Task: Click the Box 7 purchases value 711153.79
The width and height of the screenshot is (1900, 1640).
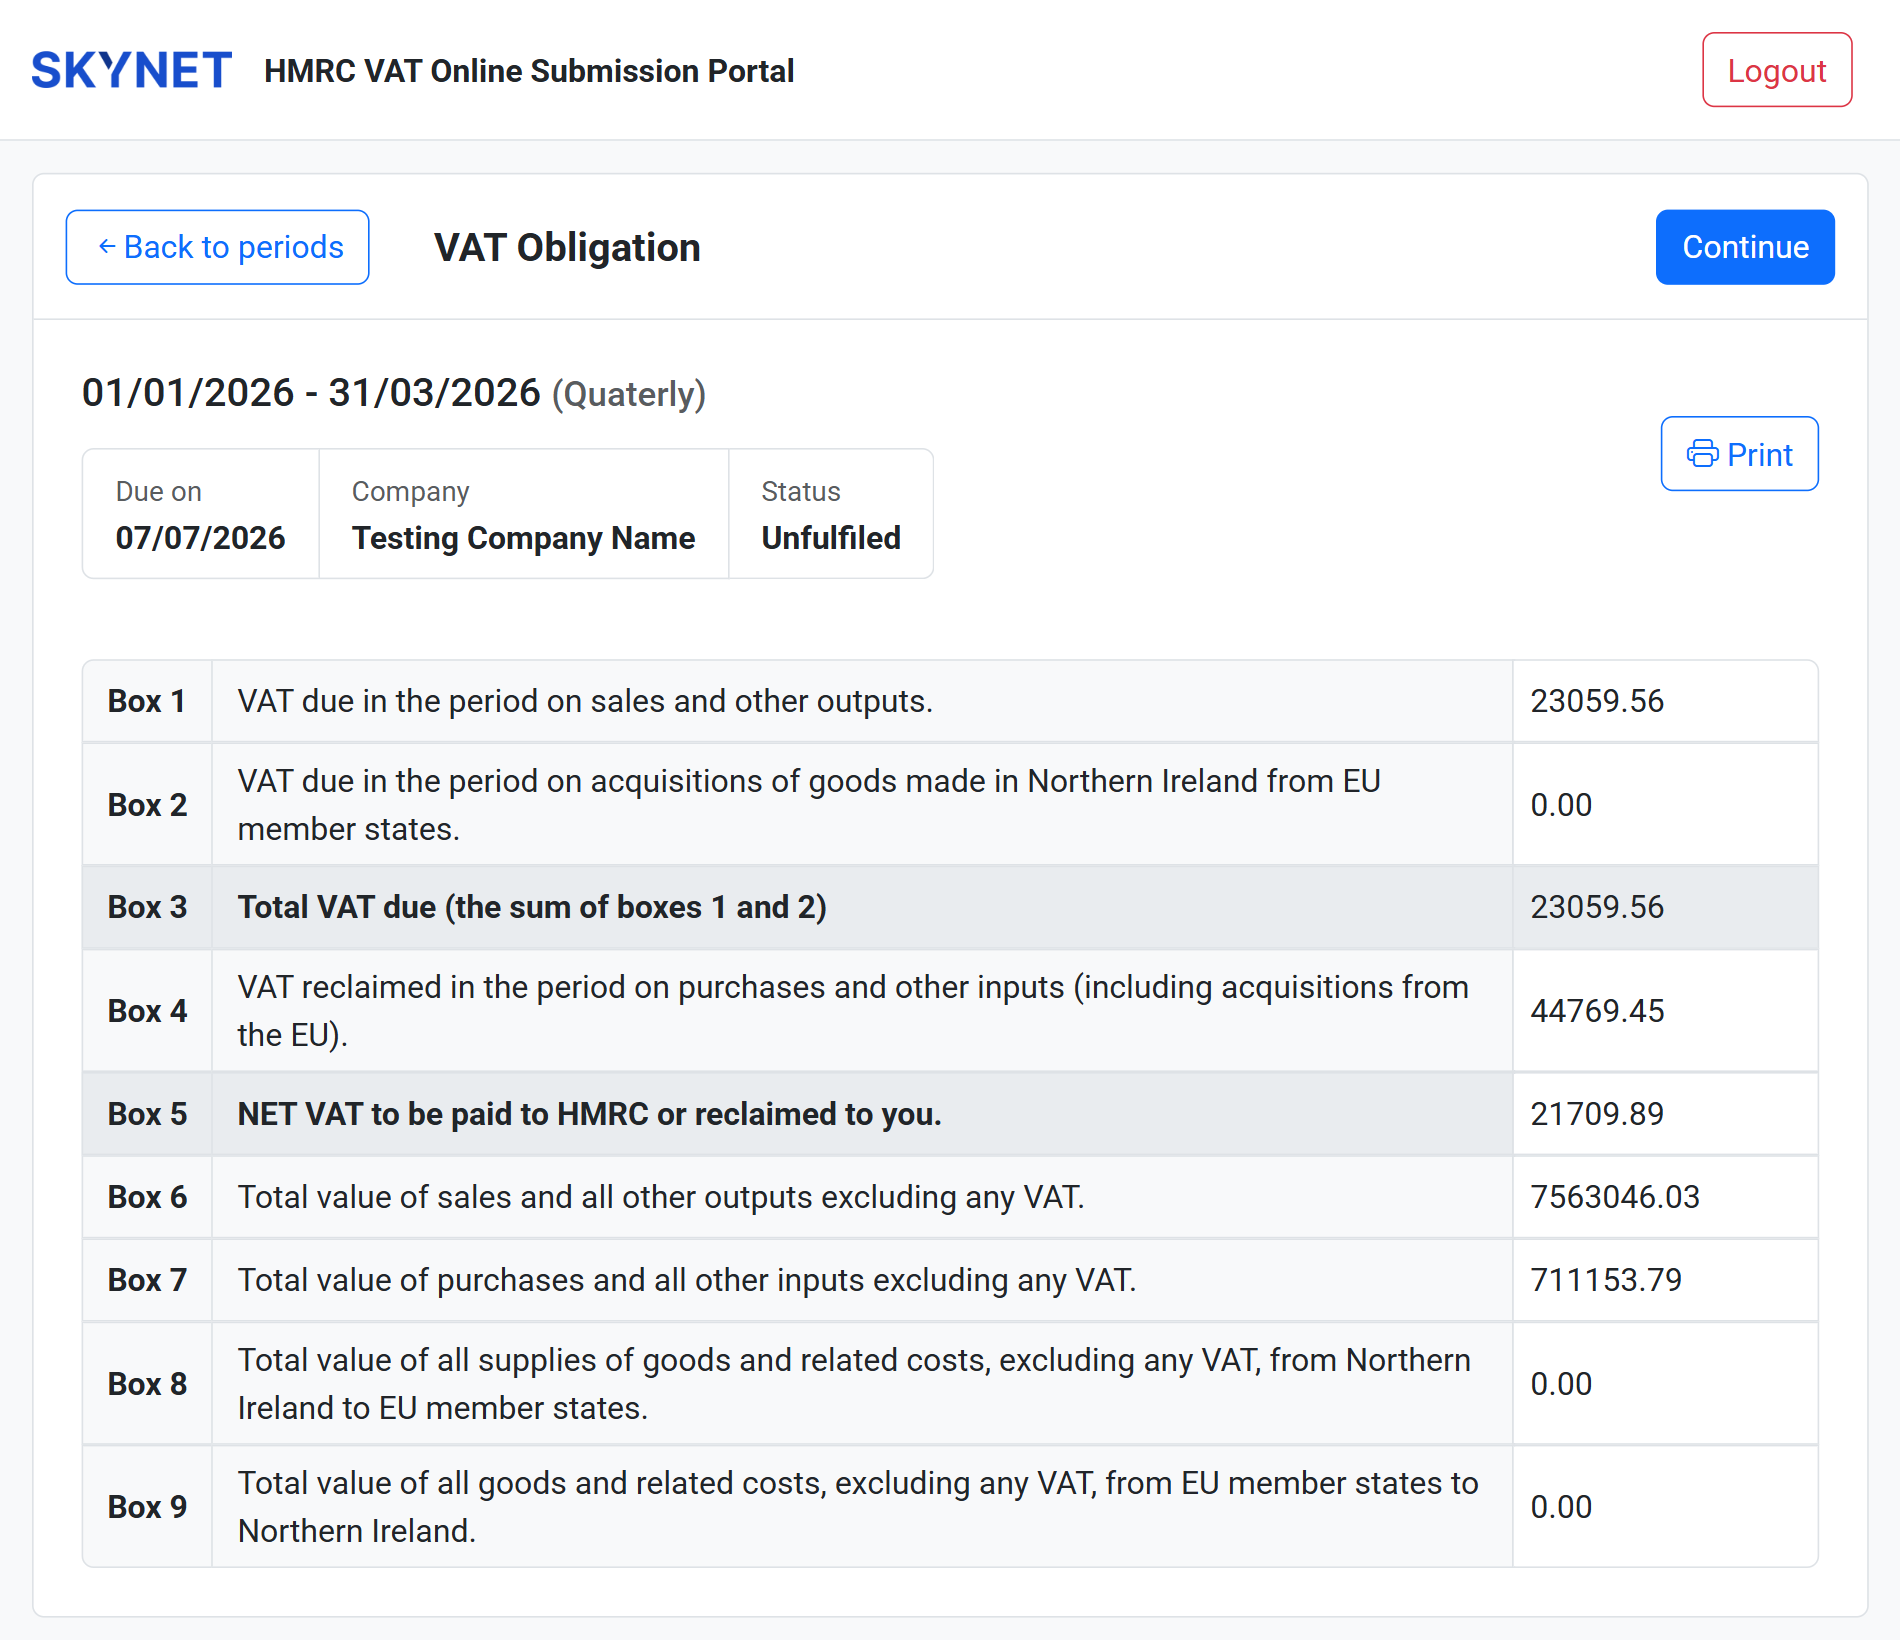Action: (1607, 1280)
